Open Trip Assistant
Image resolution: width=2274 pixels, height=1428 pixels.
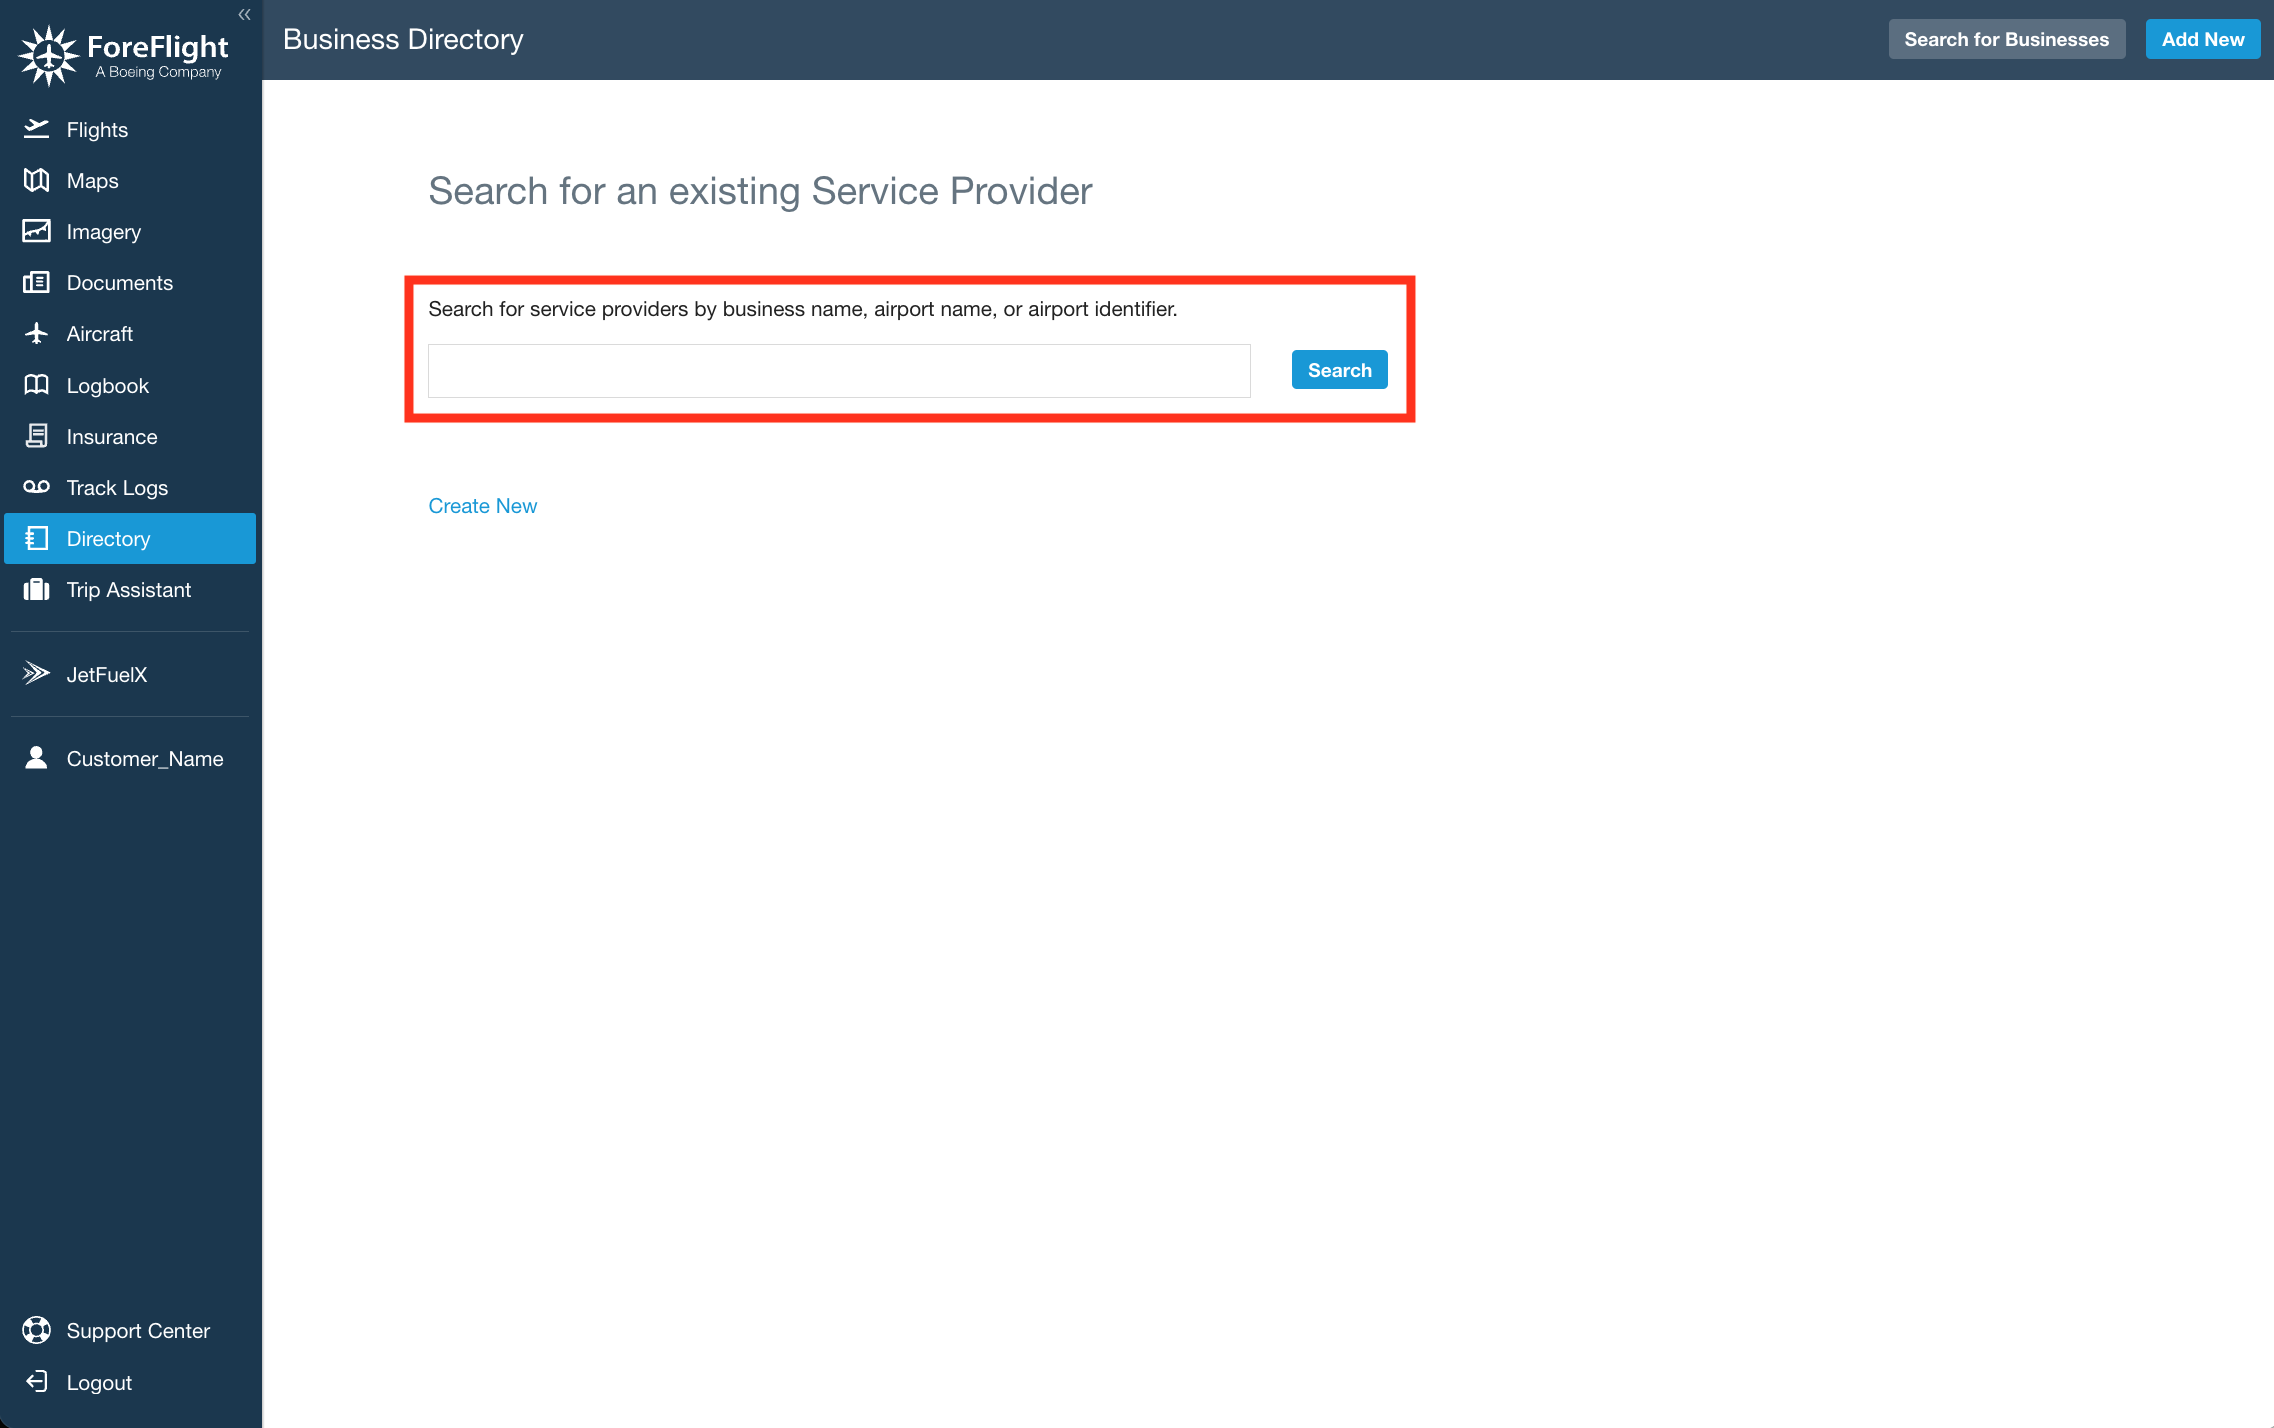(x=130, y=589)
